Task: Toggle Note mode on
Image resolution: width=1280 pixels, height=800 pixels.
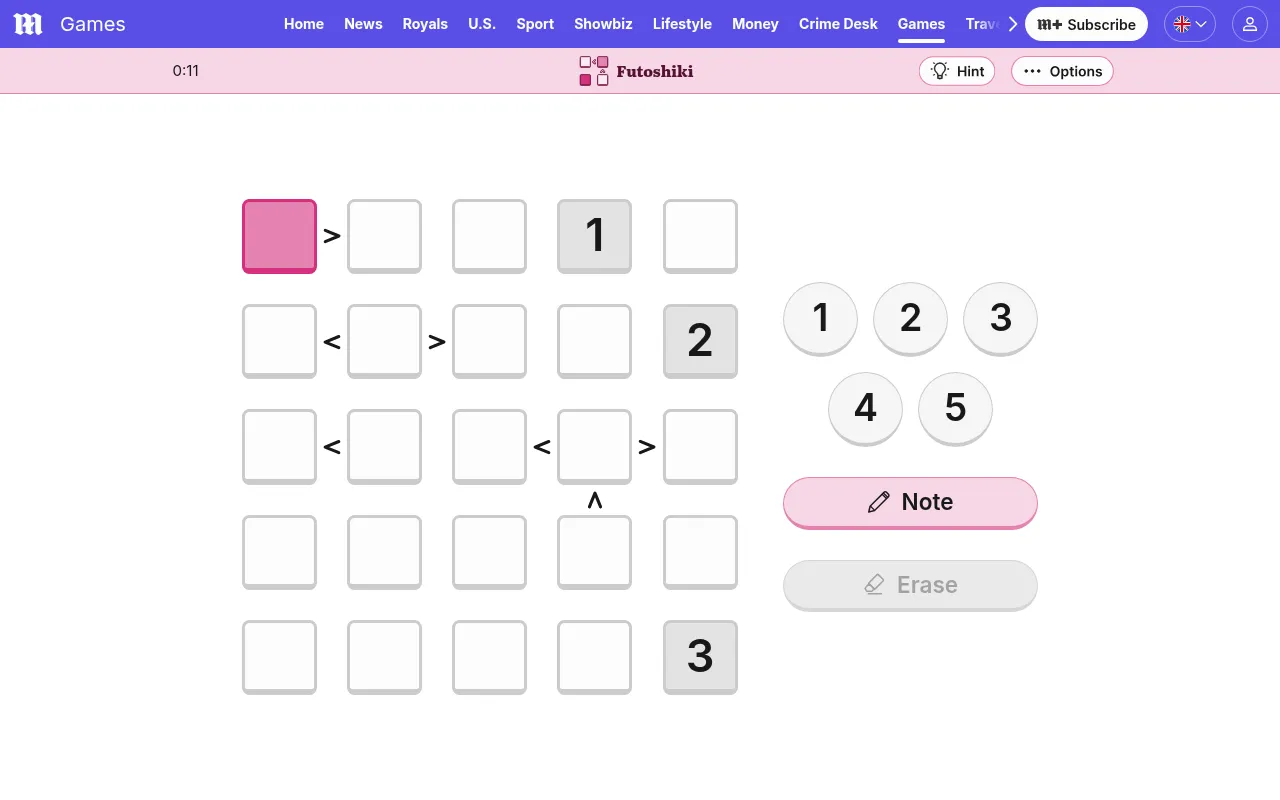Action: [x=910, y=502]
